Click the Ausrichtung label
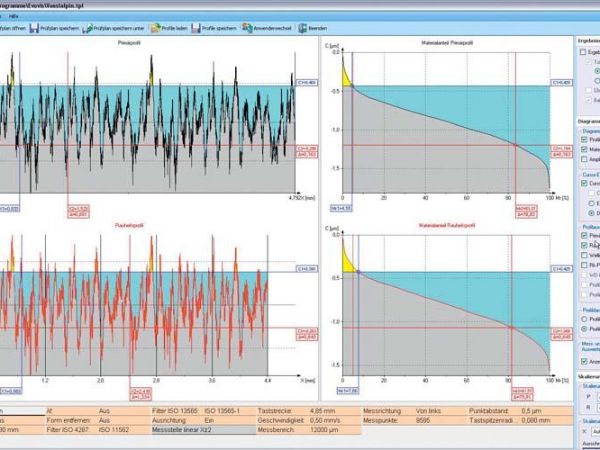 pos(169,420)
